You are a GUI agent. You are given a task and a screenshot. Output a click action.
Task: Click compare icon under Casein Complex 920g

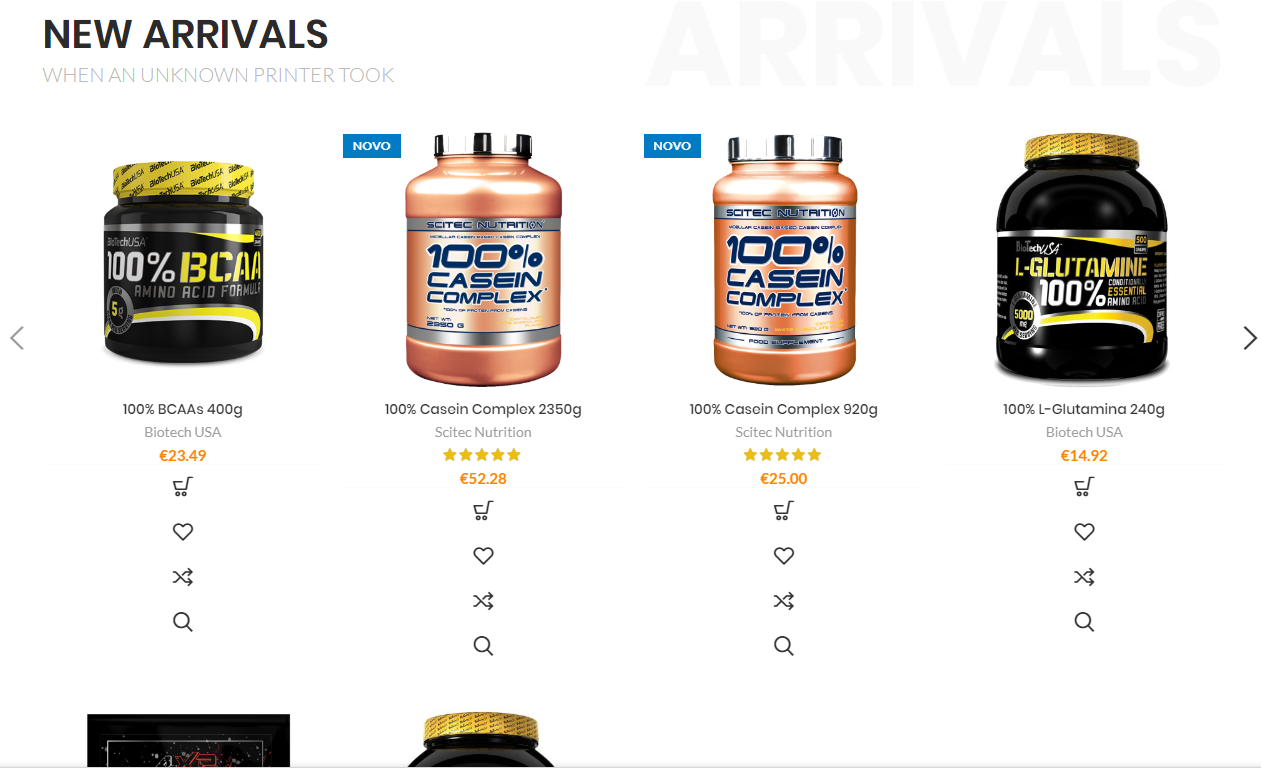pyautogui.click(x=784, y=601)
